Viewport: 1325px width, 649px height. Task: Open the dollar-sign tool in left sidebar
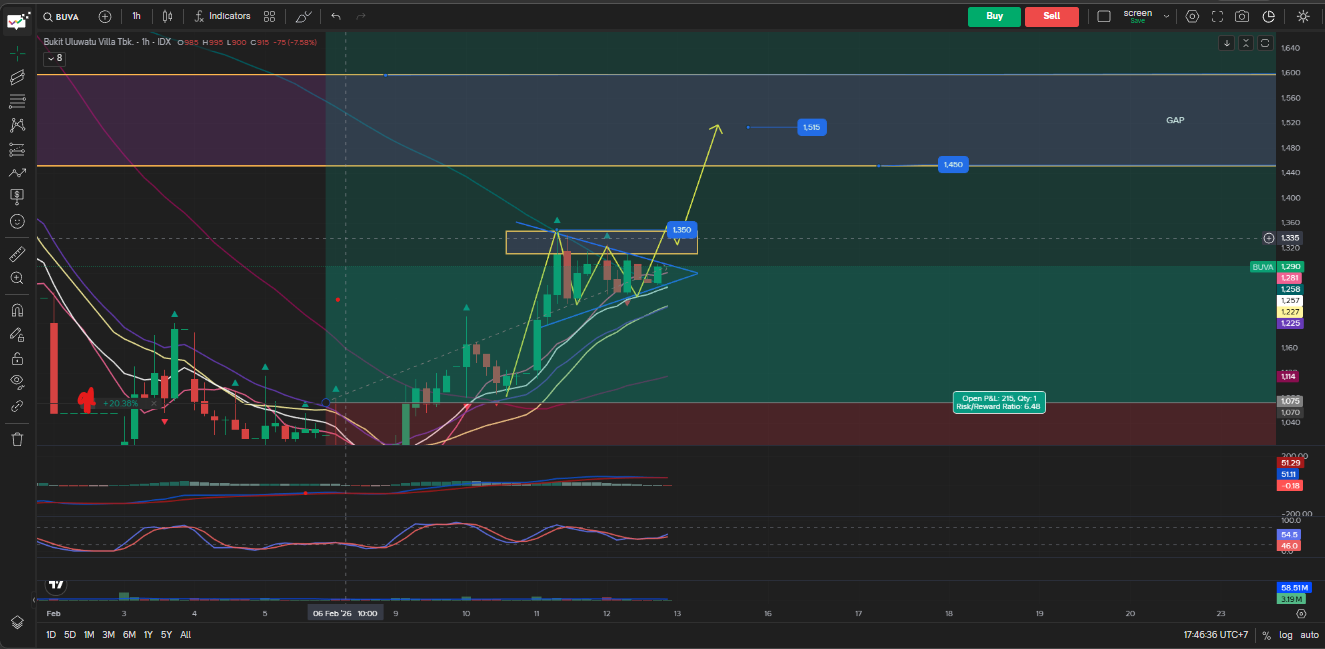tap(17, 197)
